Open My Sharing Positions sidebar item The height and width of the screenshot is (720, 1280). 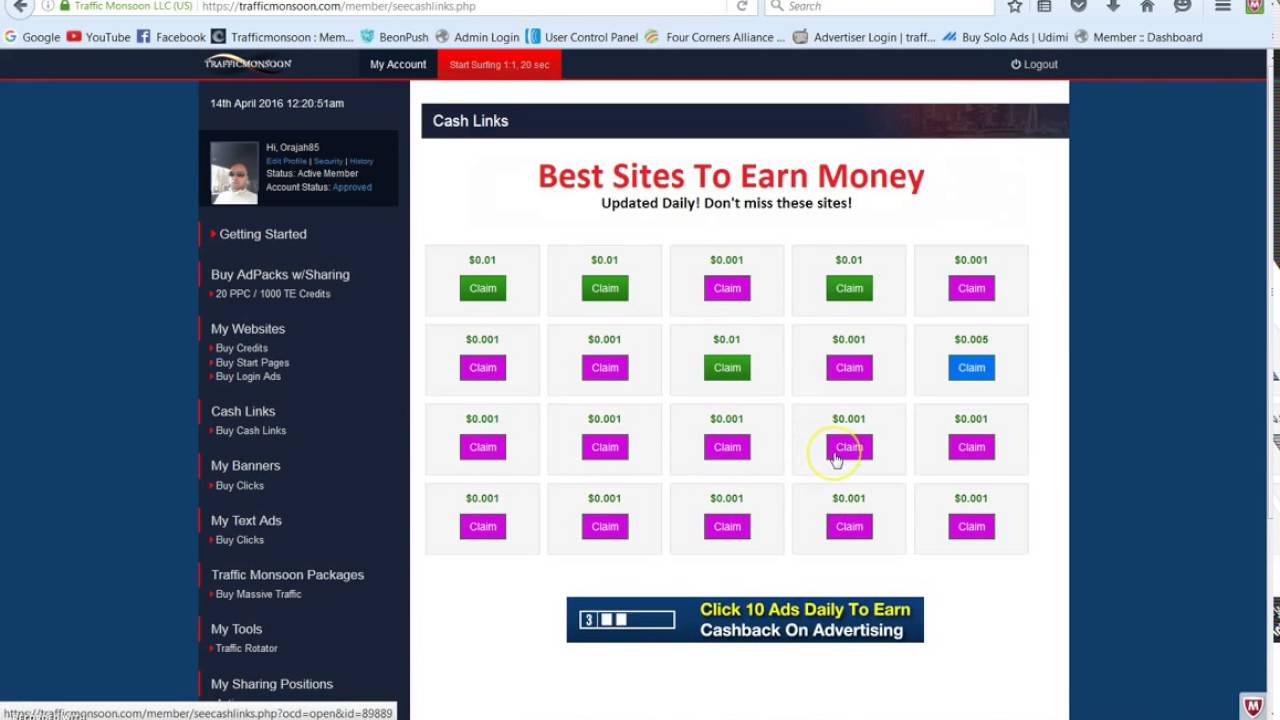click(272, 684)
